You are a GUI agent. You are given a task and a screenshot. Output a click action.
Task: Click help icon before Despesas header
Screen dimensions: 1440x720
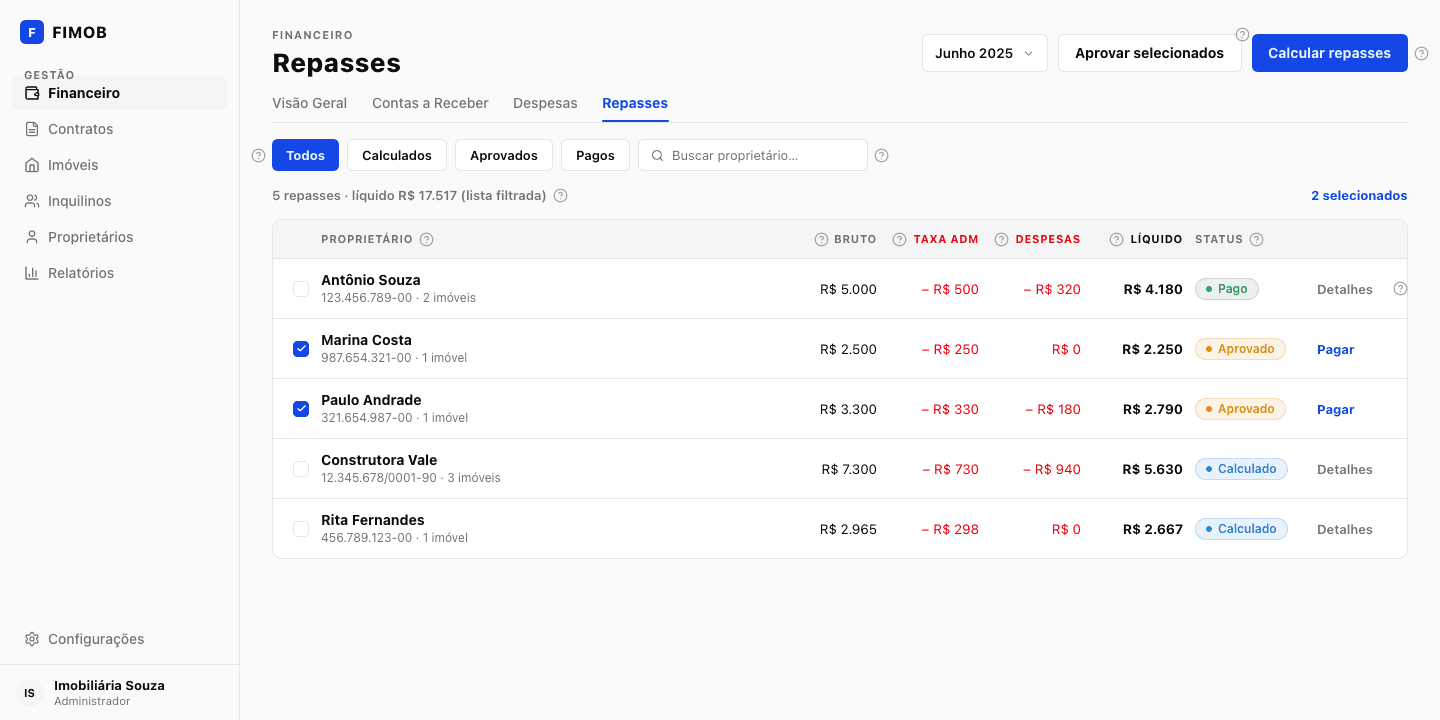1001,239
